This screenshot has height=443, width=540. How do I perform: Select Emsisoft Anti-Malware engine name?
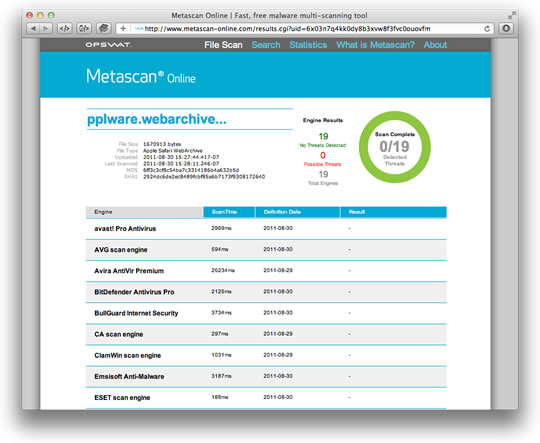point(129,377)
